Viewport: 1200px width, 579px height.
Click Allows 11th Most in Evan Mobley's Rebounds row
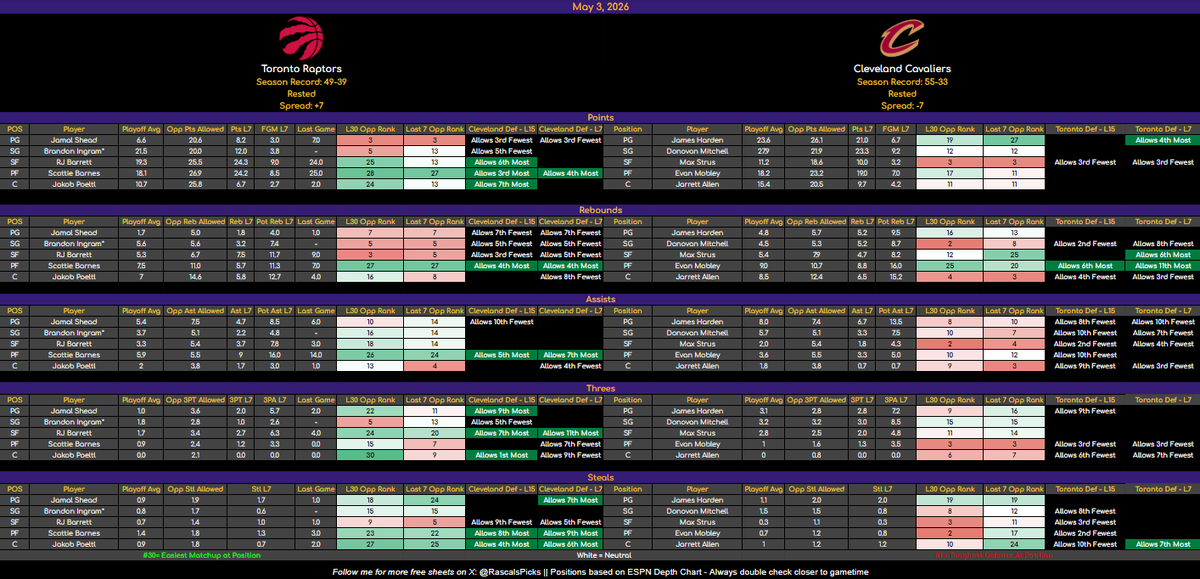[1164, 265]
